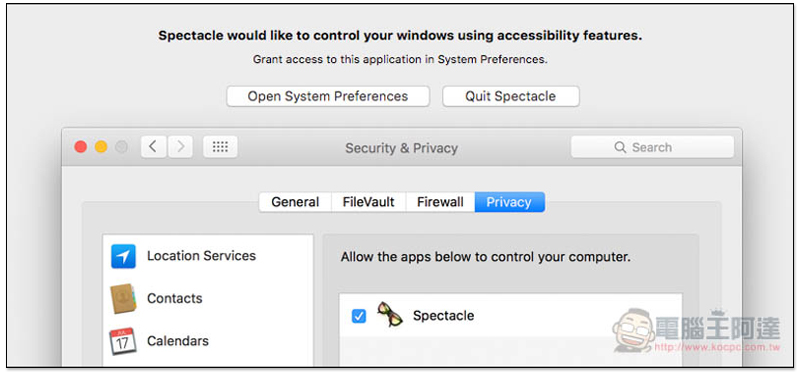The height and width of the screenshot is (372, 800).
Task: Show all preferences grid icon
Action: tap(220, 147)
